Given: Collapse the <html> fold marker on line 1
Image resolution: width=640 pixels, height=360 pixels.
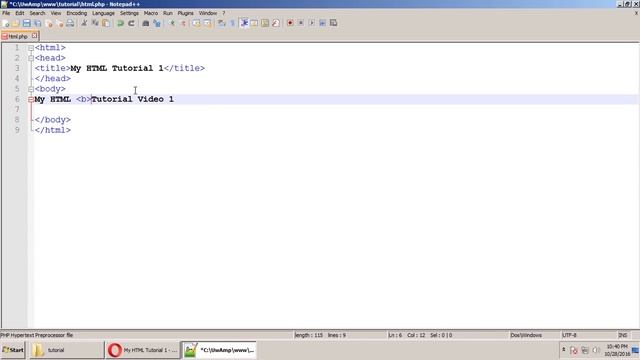Looking at the screenshot, I should coord(31,48).
